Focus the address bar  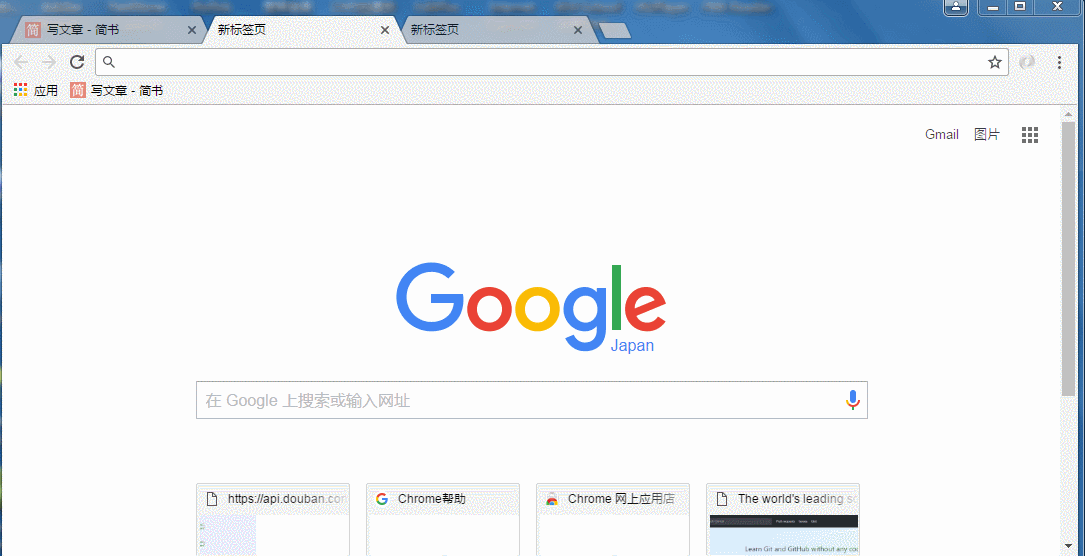coord(551,62)
